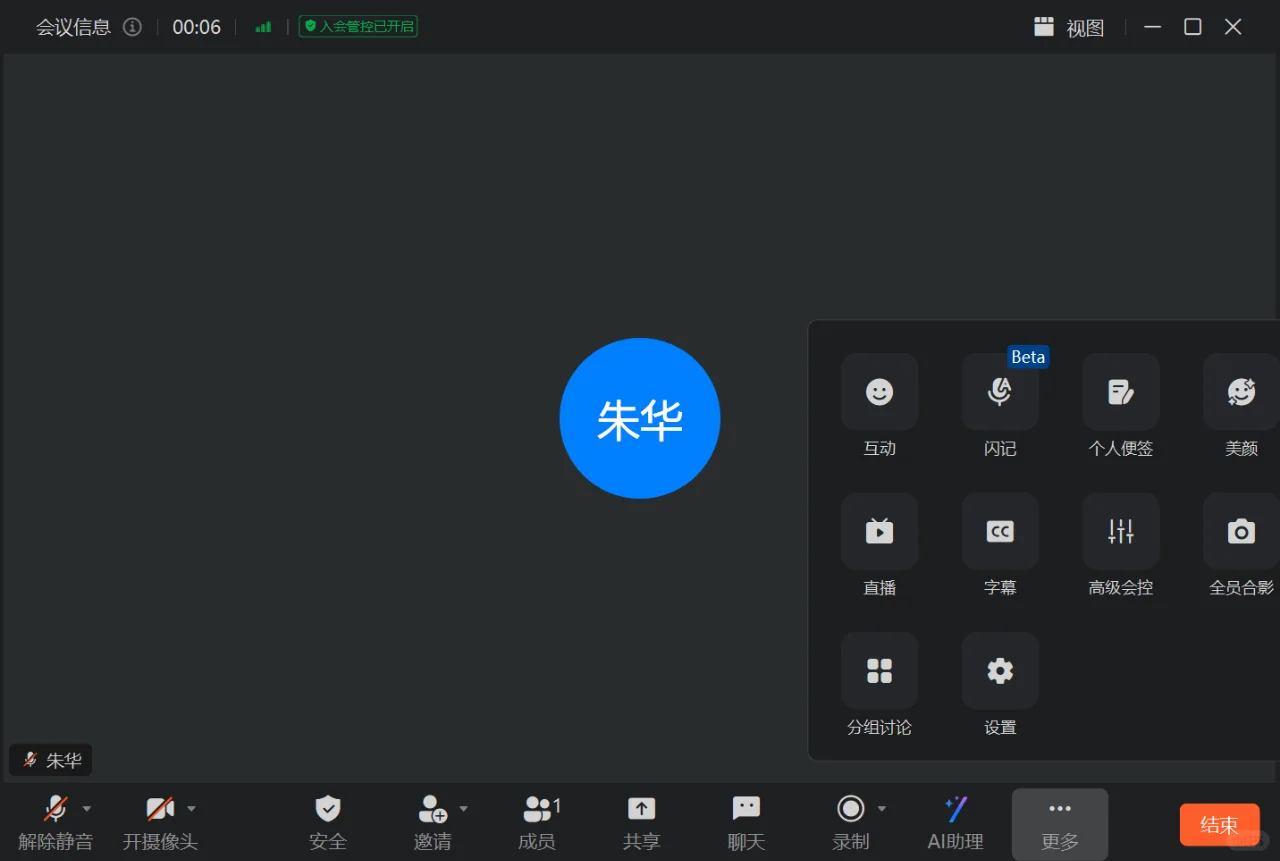The height and width of the screenshot is (861, 1280).
Task: Switch to 视图 view options
Action: click(x=1069, y=27)
